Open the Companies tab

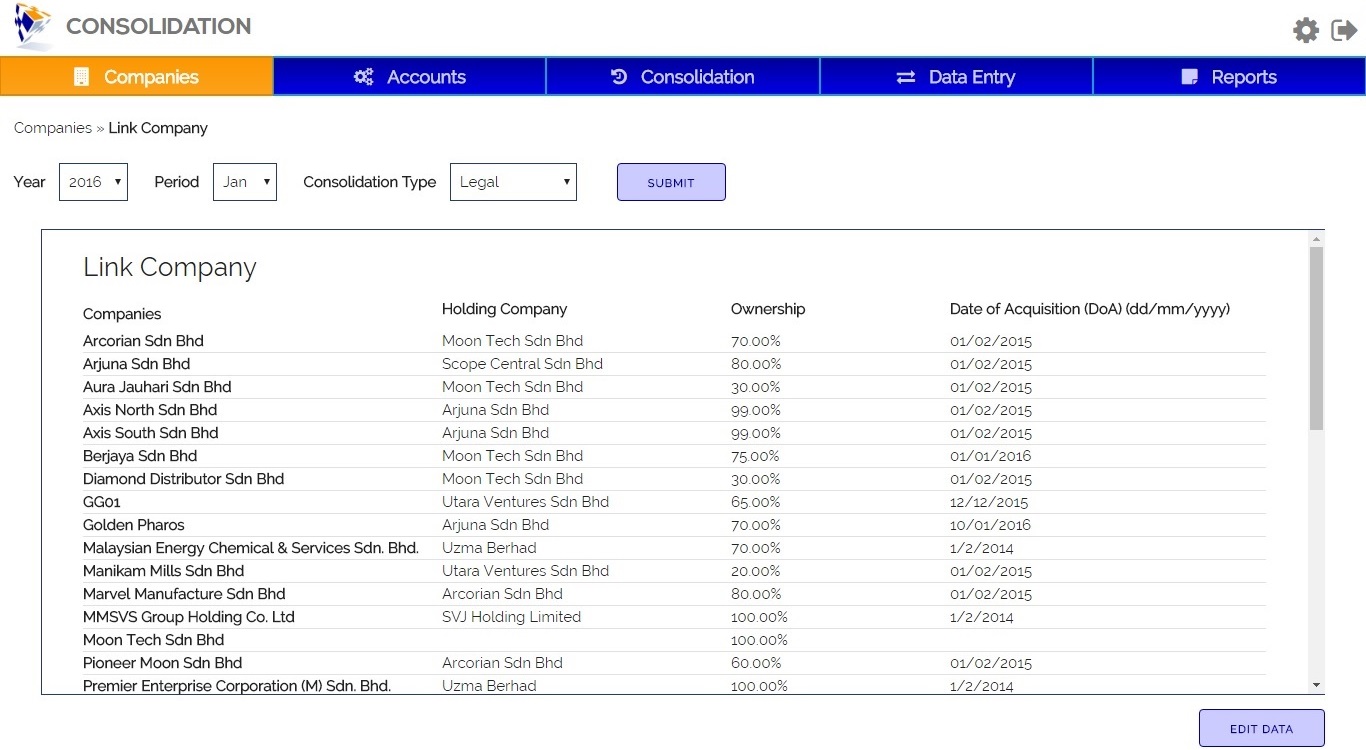click(x=136, y=77)
